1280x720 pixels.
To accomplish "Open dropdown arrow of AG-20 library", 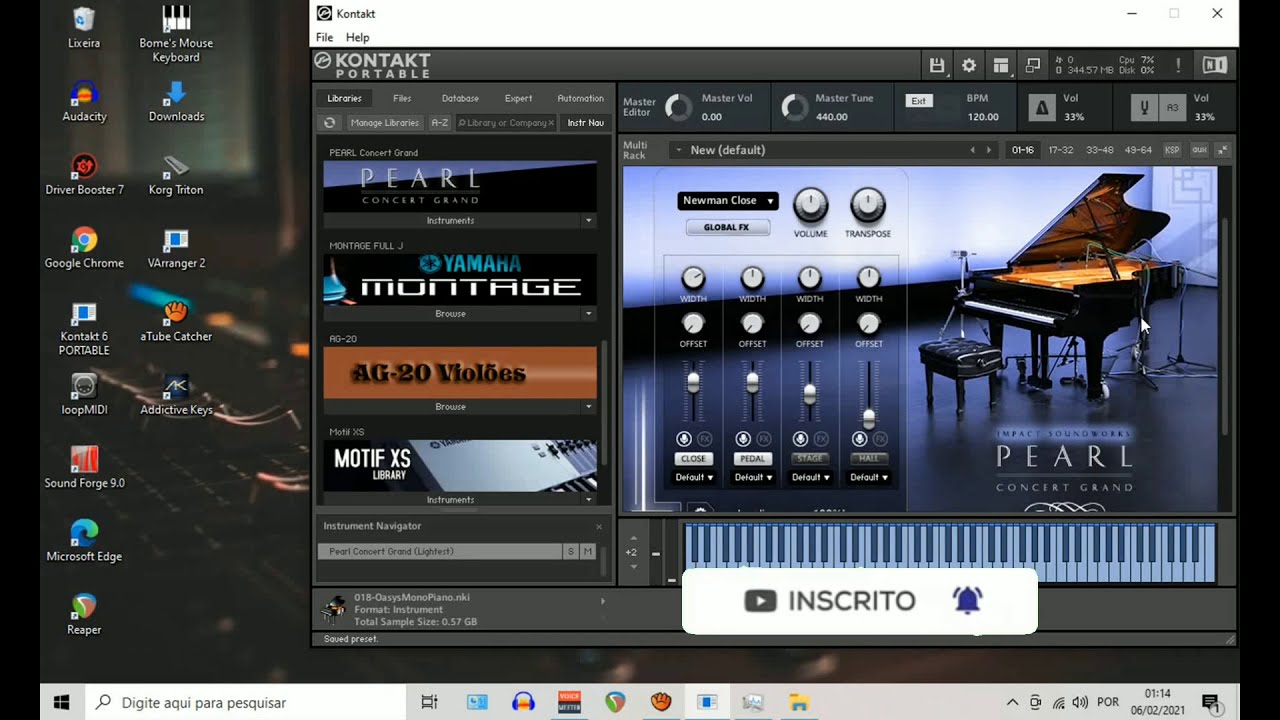I will point(588,407).
